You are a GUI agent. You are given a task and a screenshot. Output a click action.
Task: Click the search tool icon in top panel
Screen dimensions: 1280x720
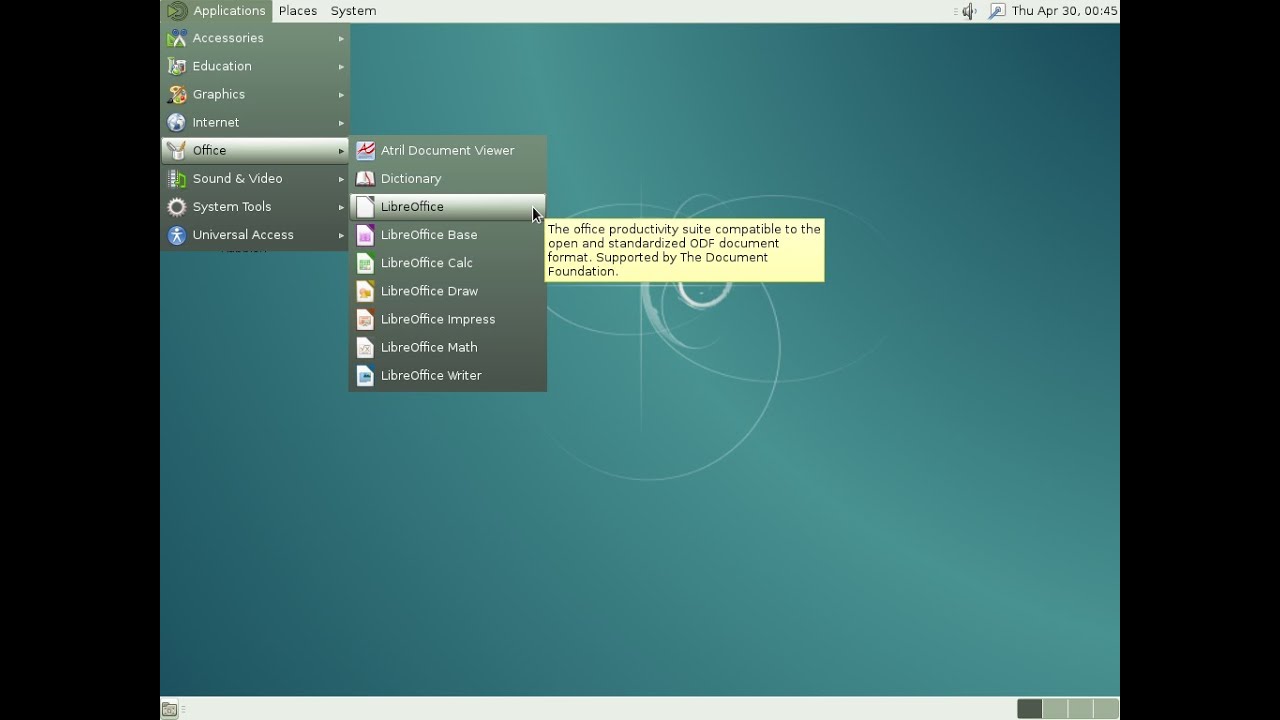(x=996, y=11)
